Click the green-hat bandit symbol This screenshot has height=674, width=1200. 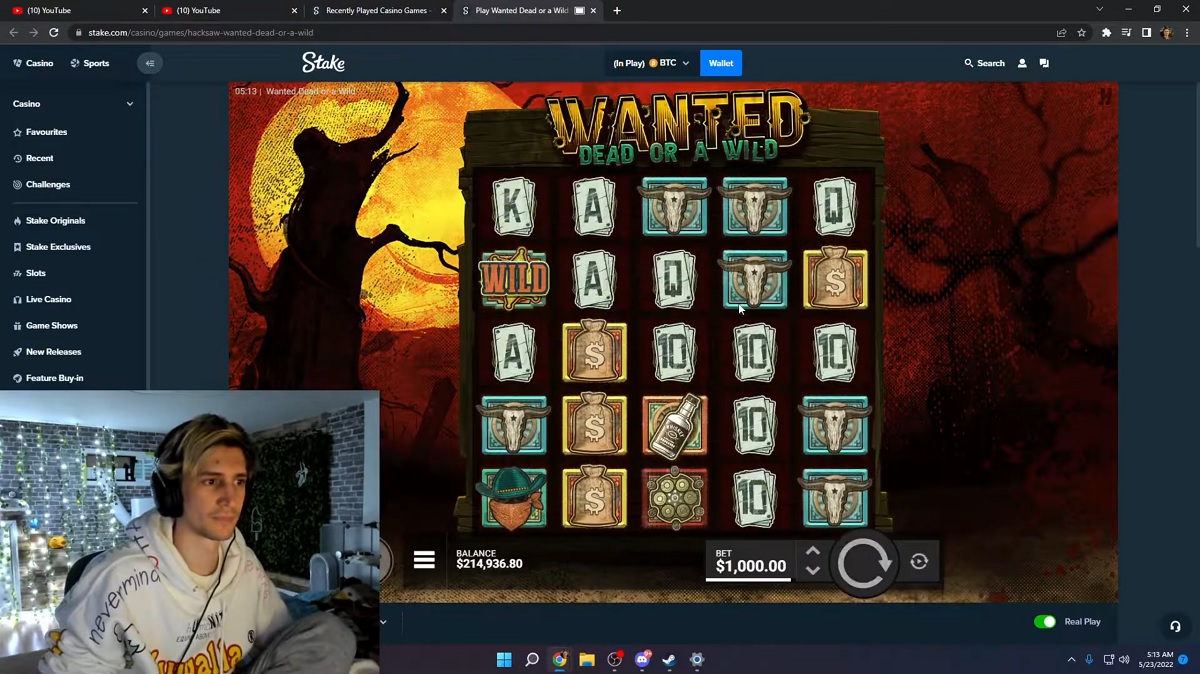click(514, 497)
